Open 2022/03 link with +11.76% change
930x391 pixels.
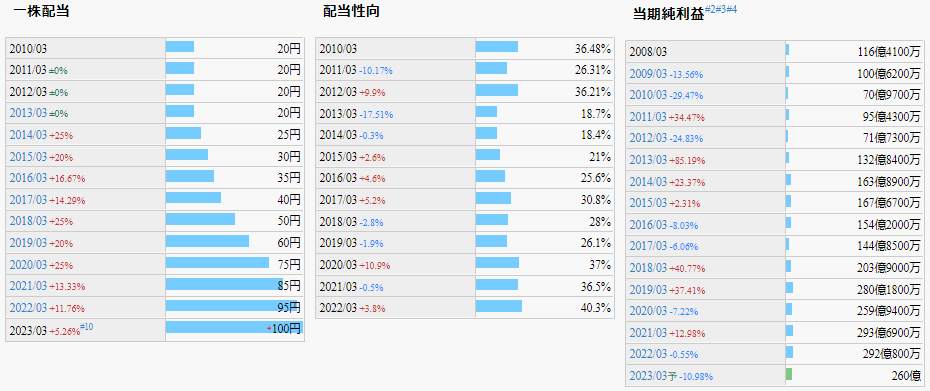coord(28,307)
